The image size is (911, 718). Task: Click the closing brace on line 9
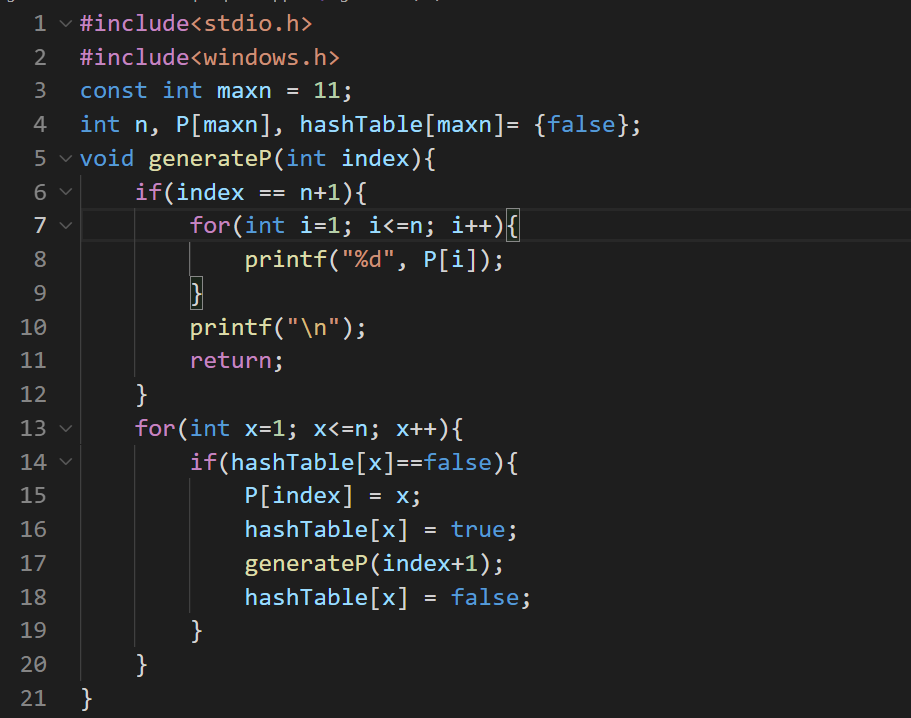(x=196, y=293)
